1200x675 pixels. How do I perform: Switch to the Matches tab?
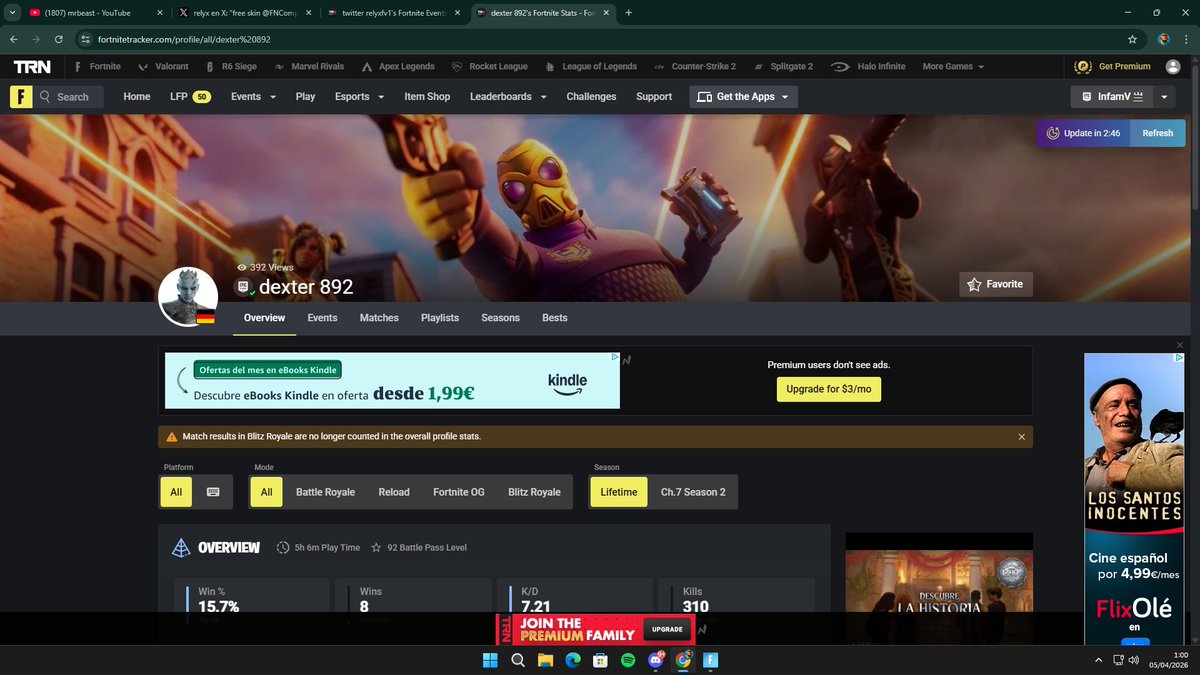tap(379, 317)
